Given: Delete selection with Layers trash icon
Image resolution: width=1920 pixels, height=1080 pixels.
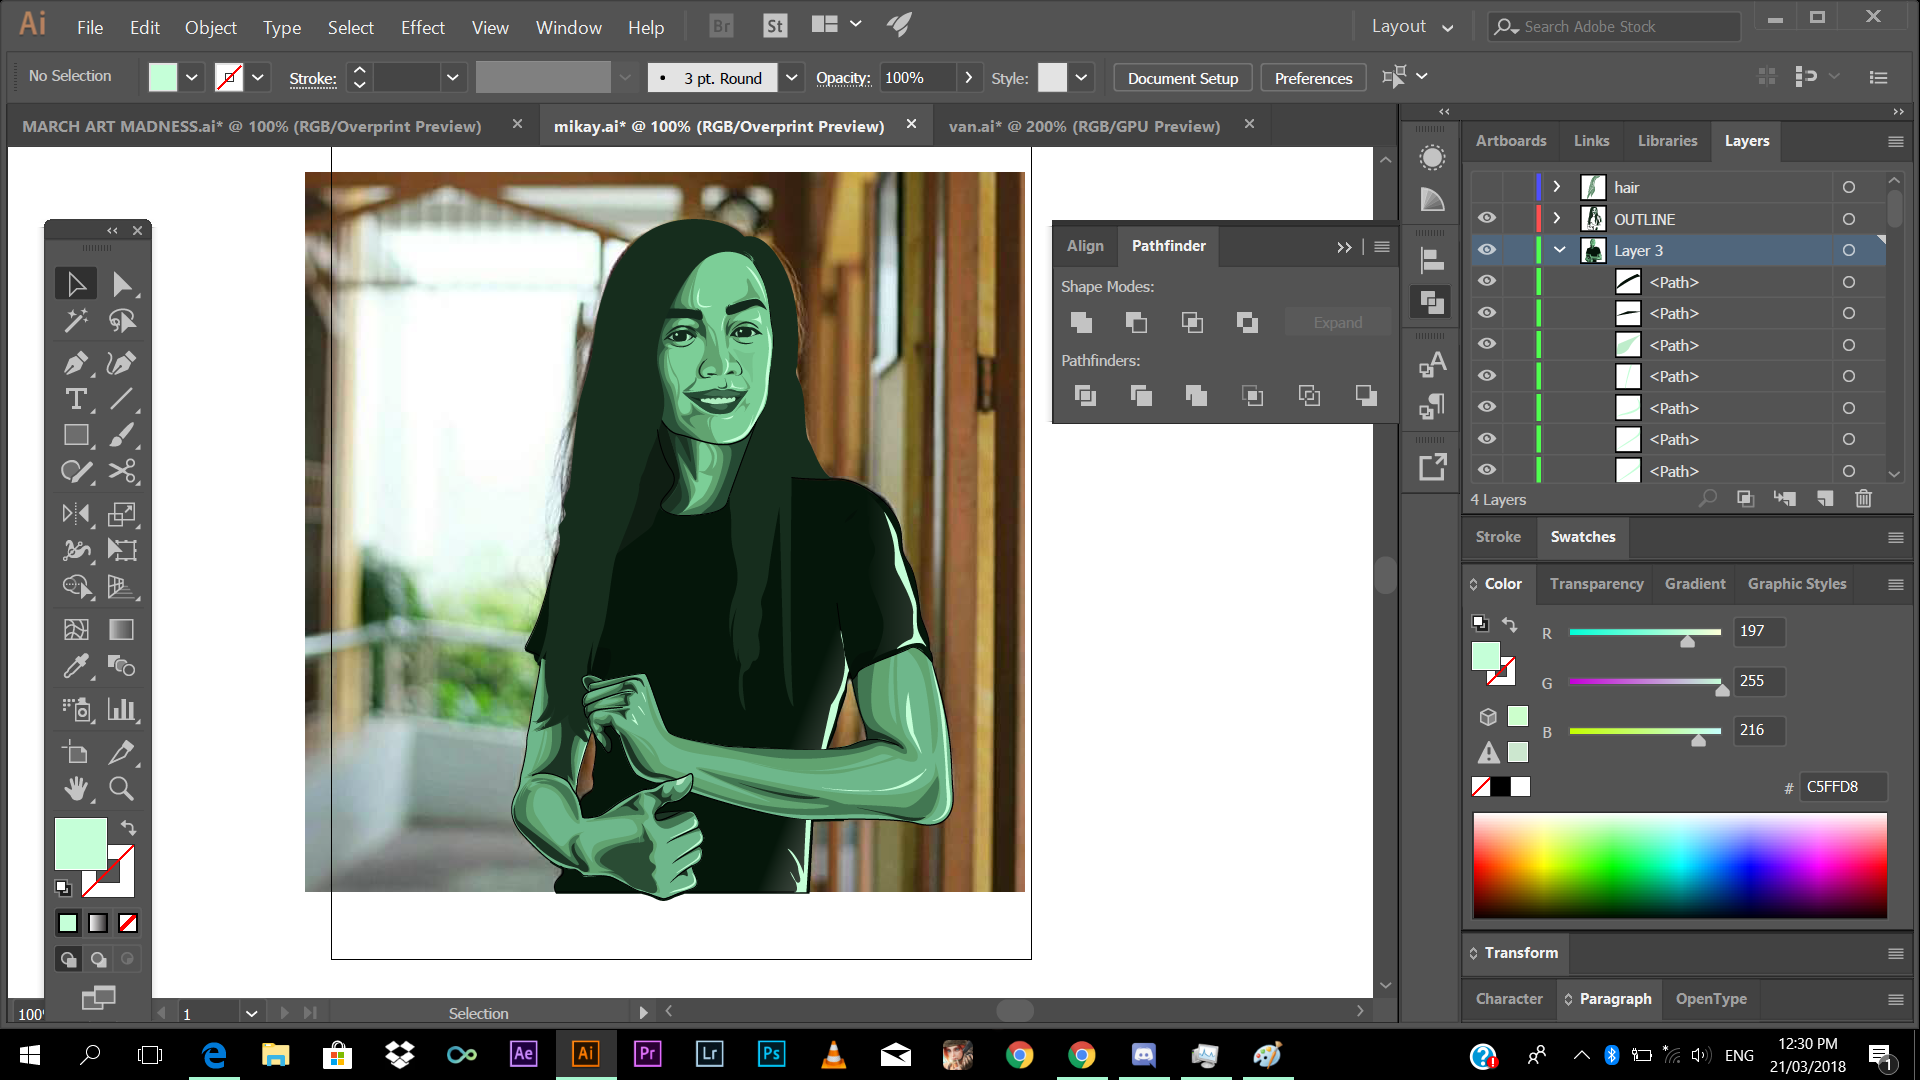Looking at the screenshot, I should [x=1863, y=499].
